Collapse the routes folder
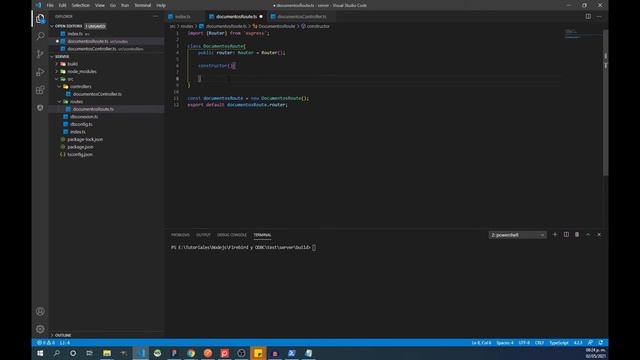This screenshot has width=640, height=360. 76,102
